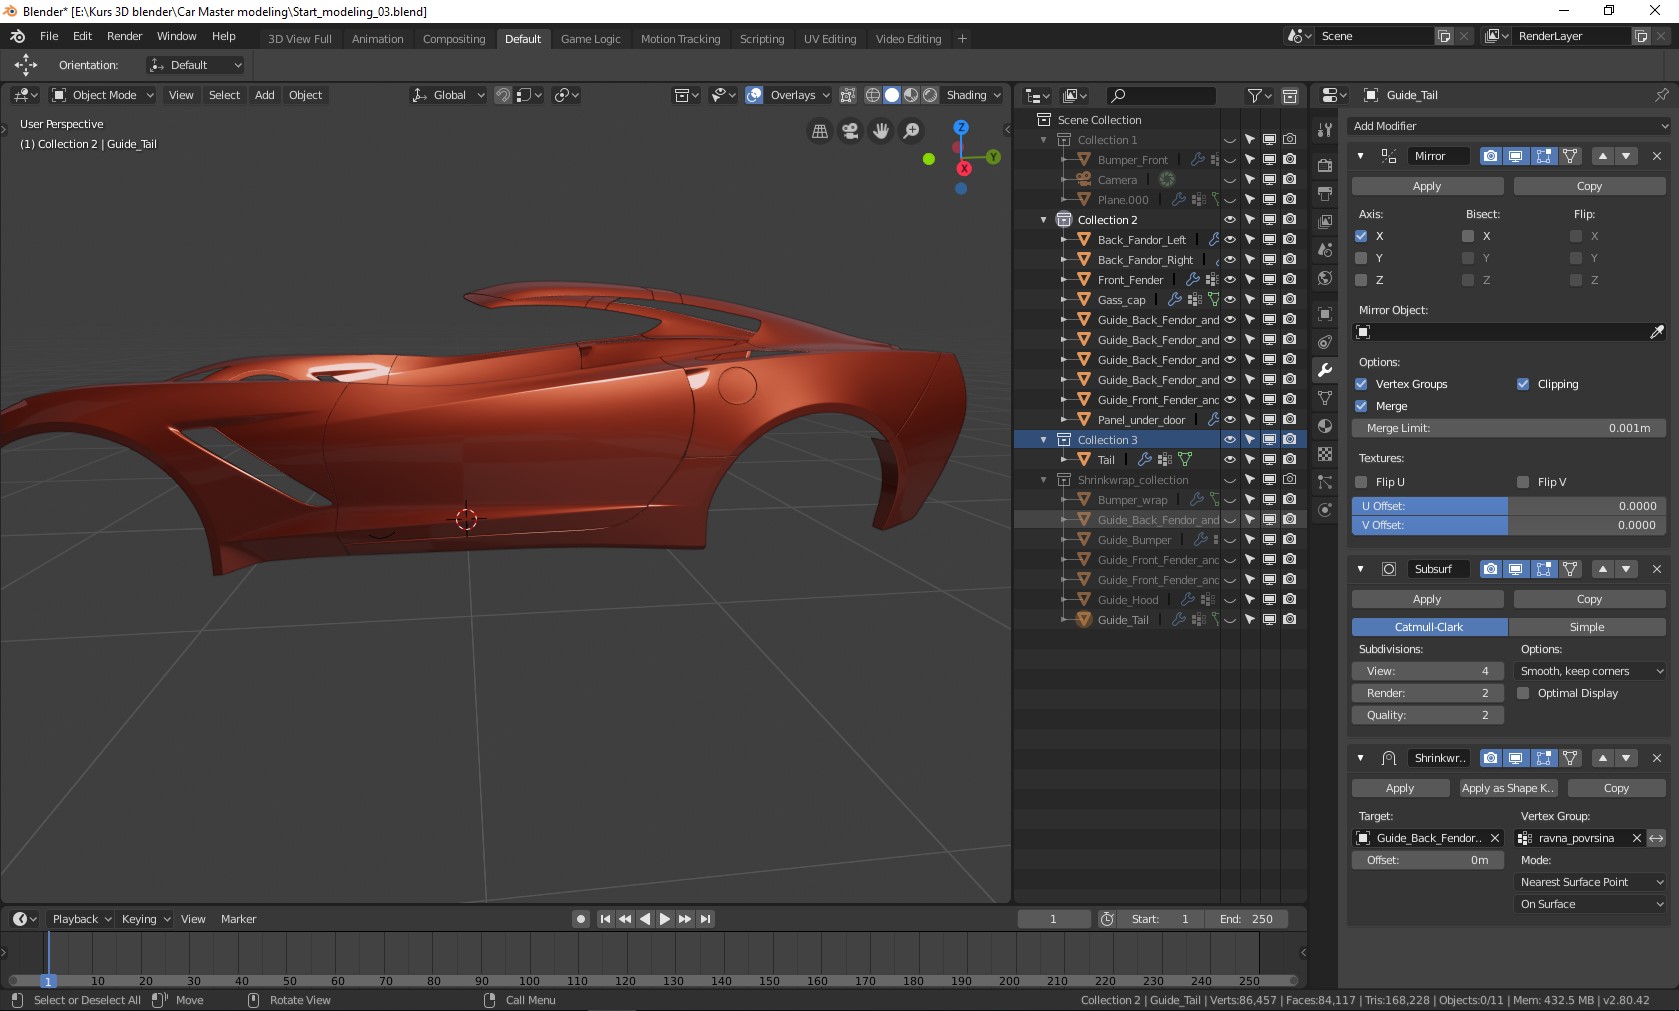
Task: Open the Material properties icon
Action: click(1325, 426)
